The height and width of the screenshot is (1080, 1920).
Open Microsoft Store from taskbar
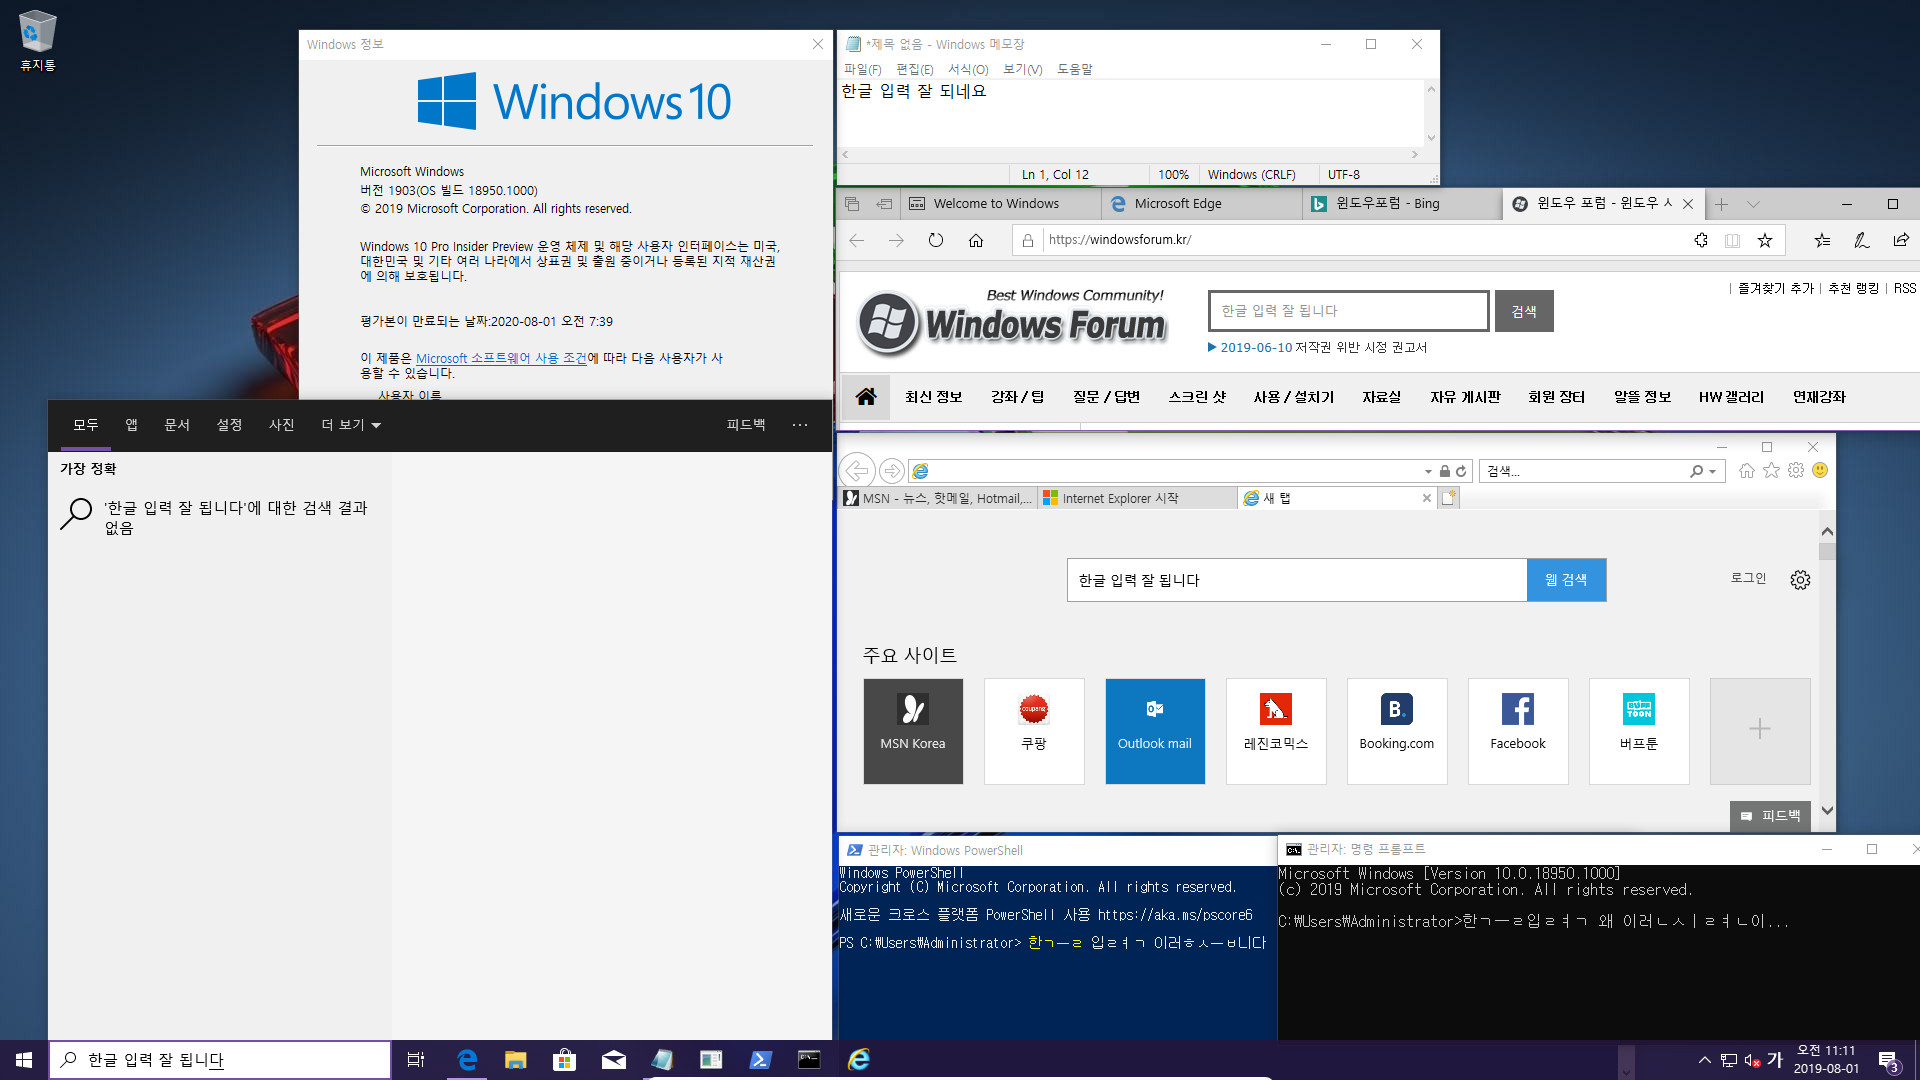tap(565, 1060)
